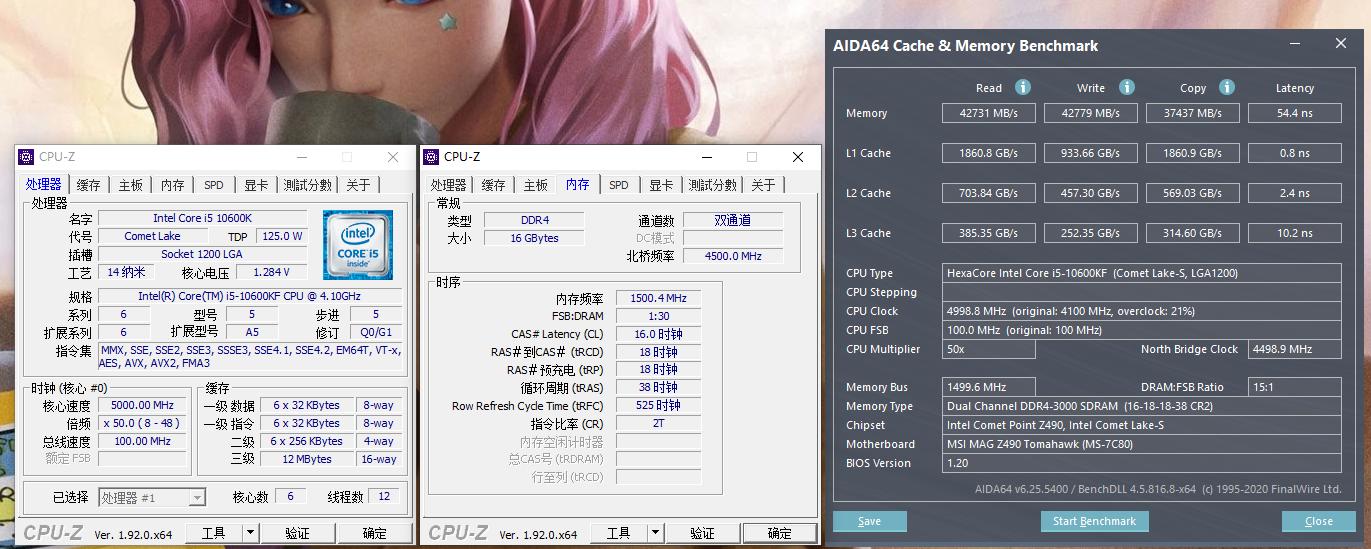1371x549 pixels.
Task: Switch to 显卡 tab in left CPU-Z window
Action: (x=256, y=185)
